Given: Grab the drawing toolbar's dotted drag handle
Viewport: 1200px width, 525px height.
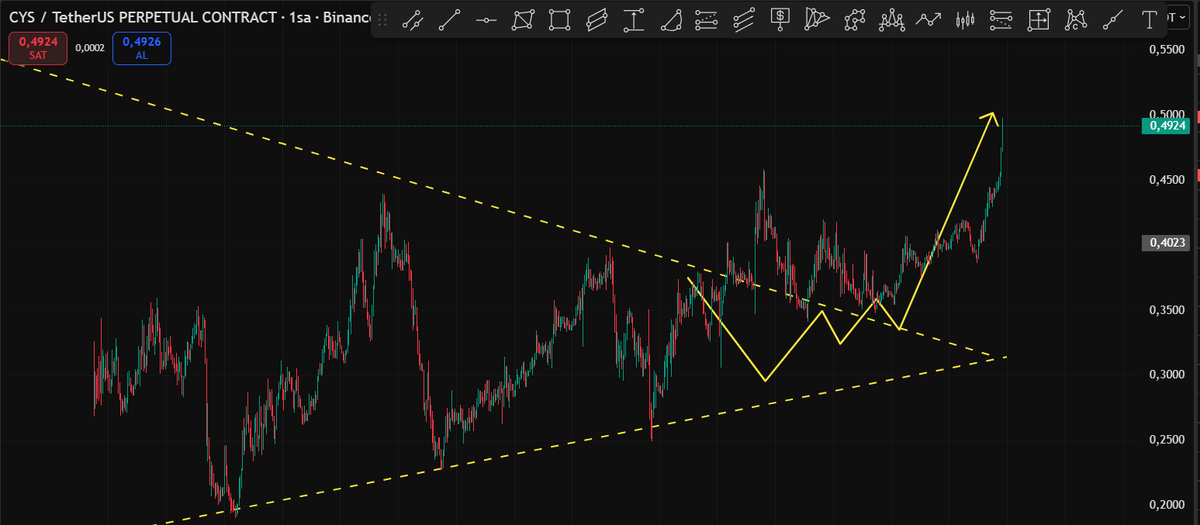Looking at the screenshot, I should point(383,20).
